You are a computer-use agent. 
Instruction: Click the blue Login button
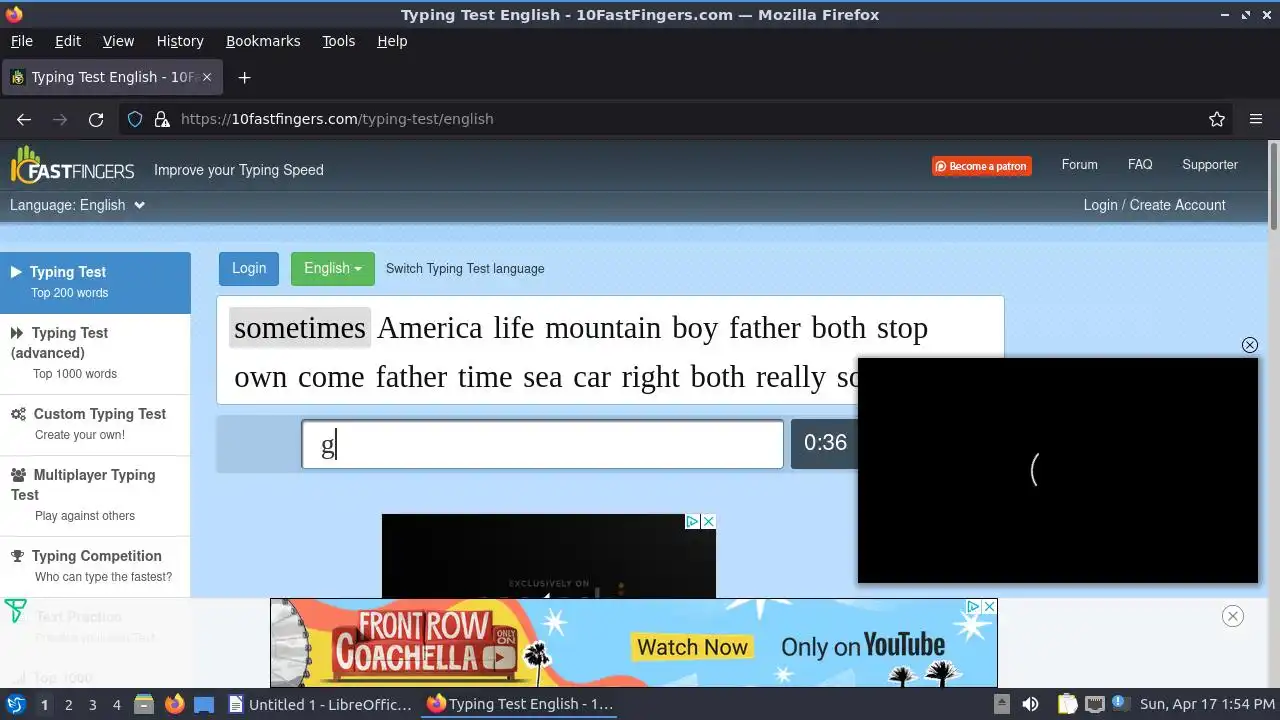(x=249, y=268)
